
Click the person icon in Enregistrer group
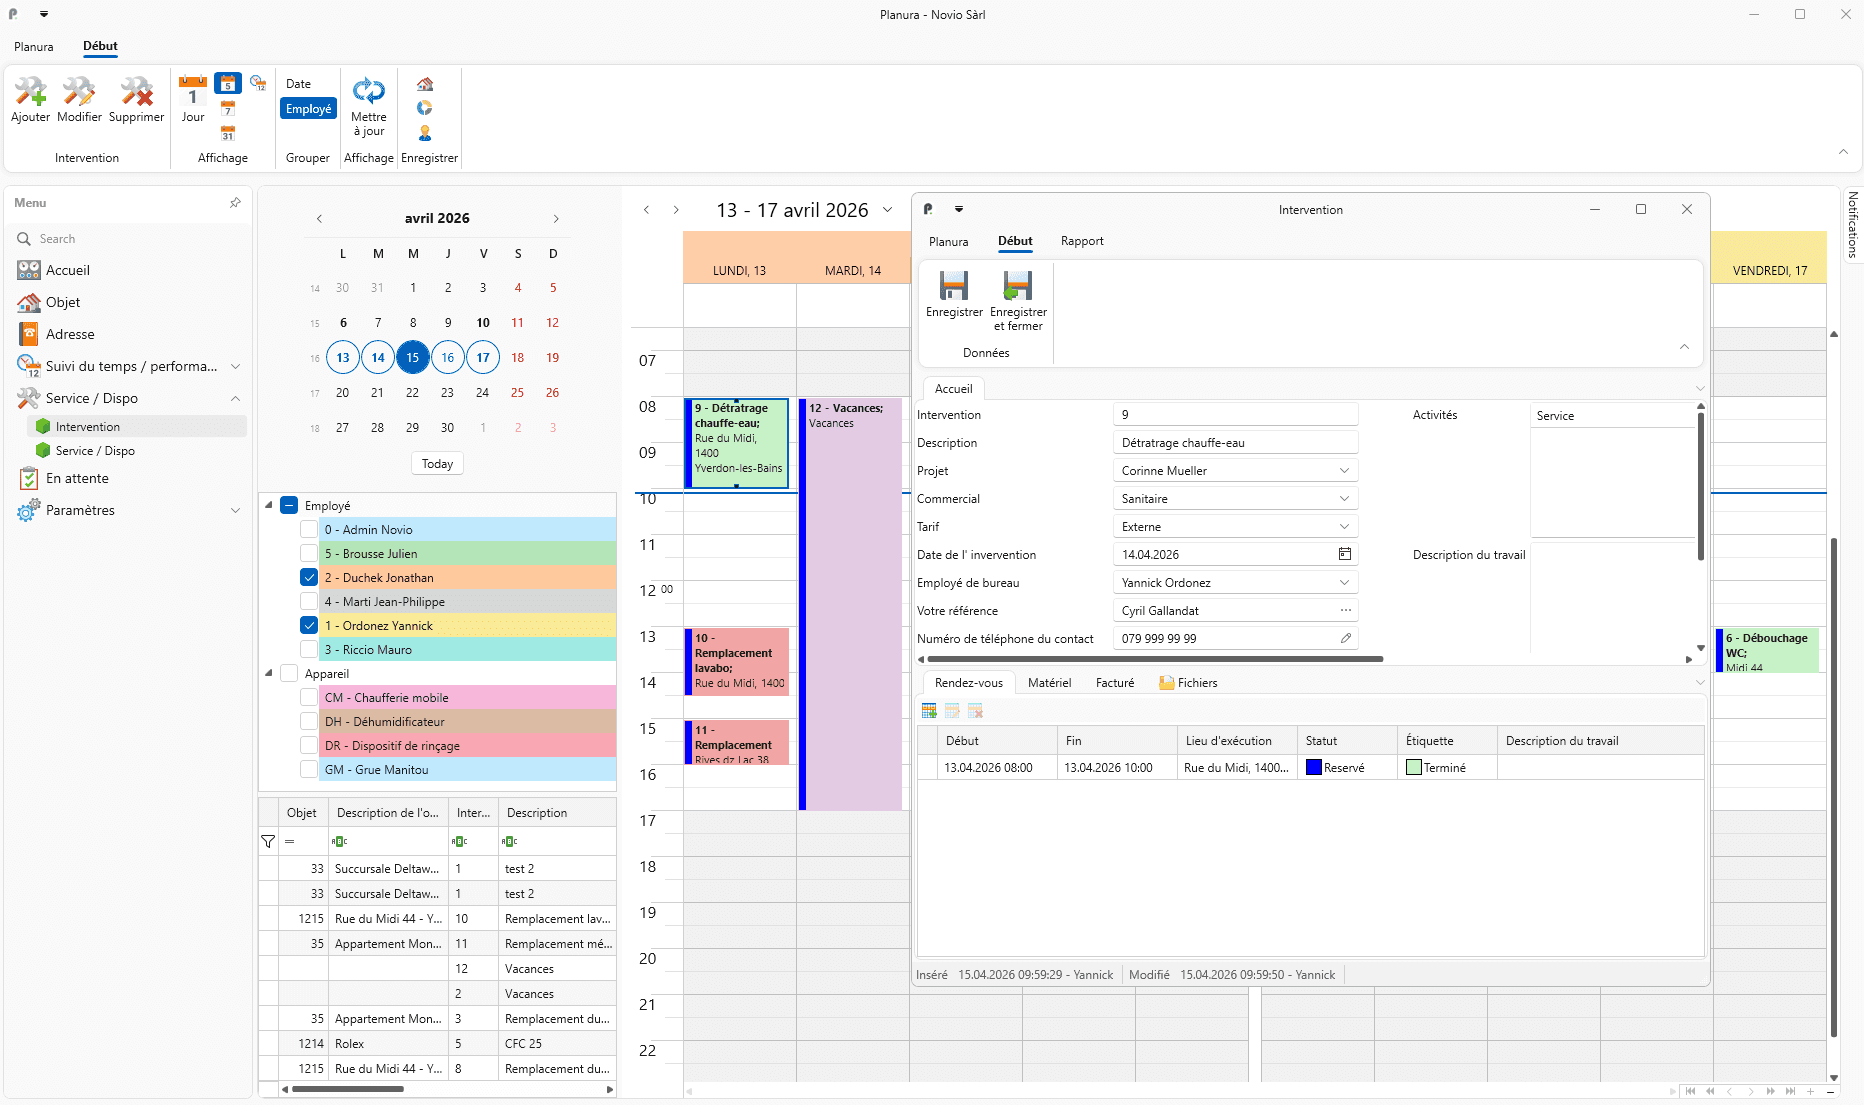pyautogui.click(x=425, y=132)
